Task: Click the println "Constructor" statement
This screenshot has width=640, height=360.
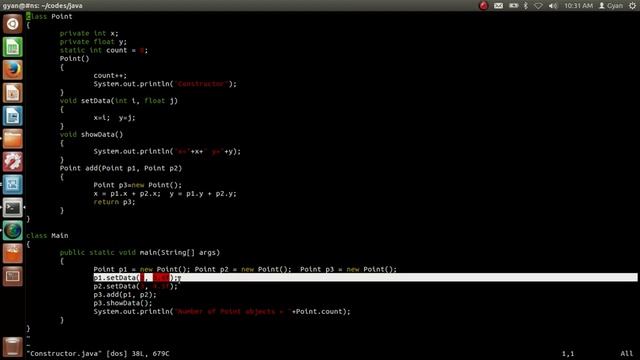Action: click(165, 84)
